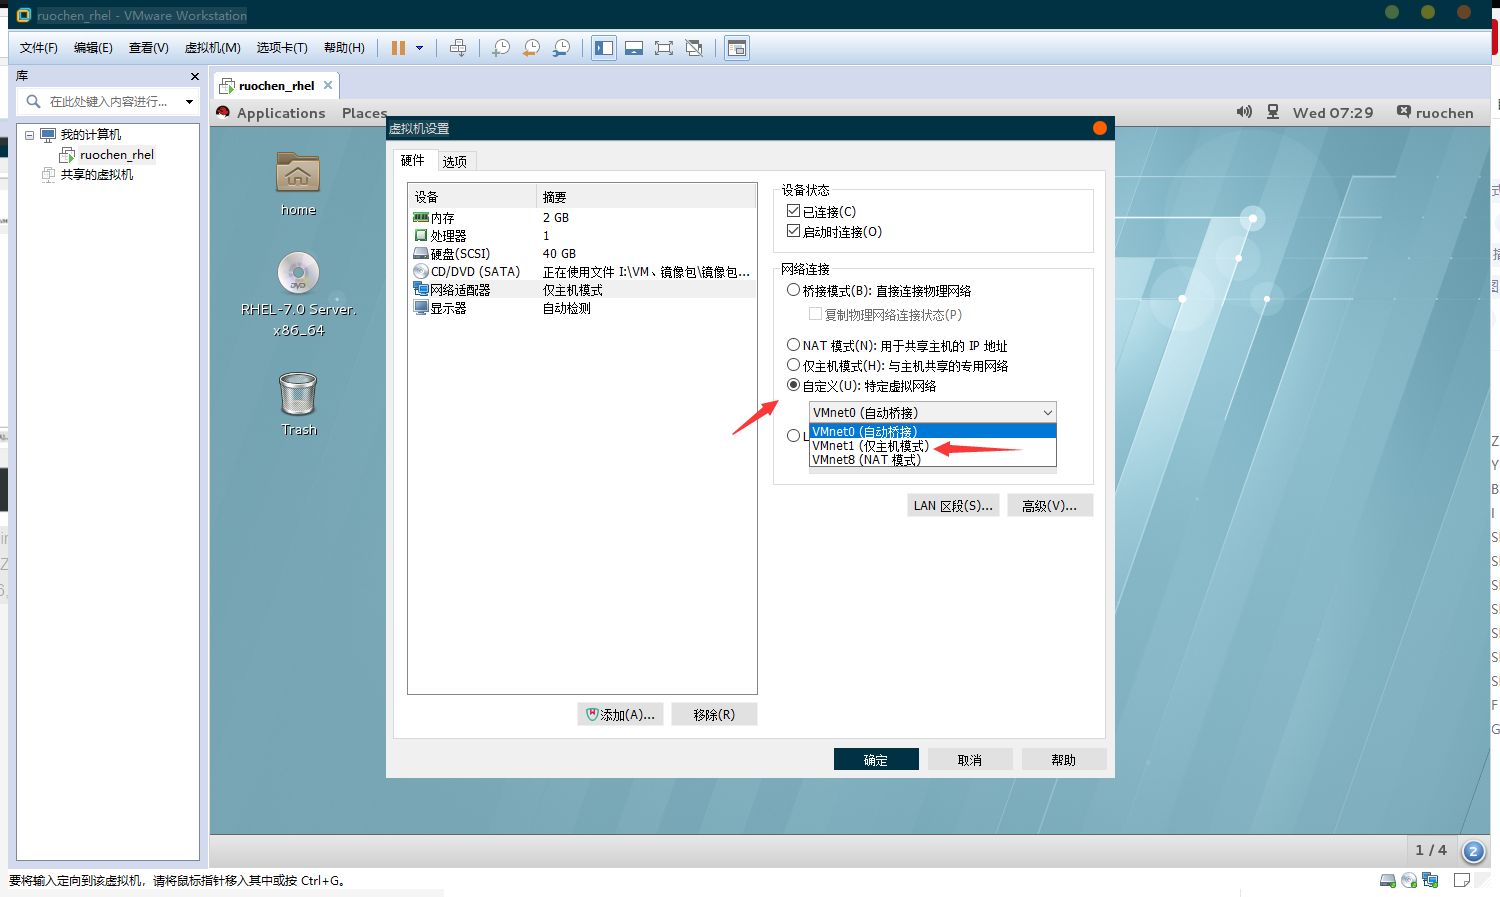The width and height of the screenshot is (1500, 897).
Task: Open the power options dropdown arrow beside pause
Action: point(420,48)
